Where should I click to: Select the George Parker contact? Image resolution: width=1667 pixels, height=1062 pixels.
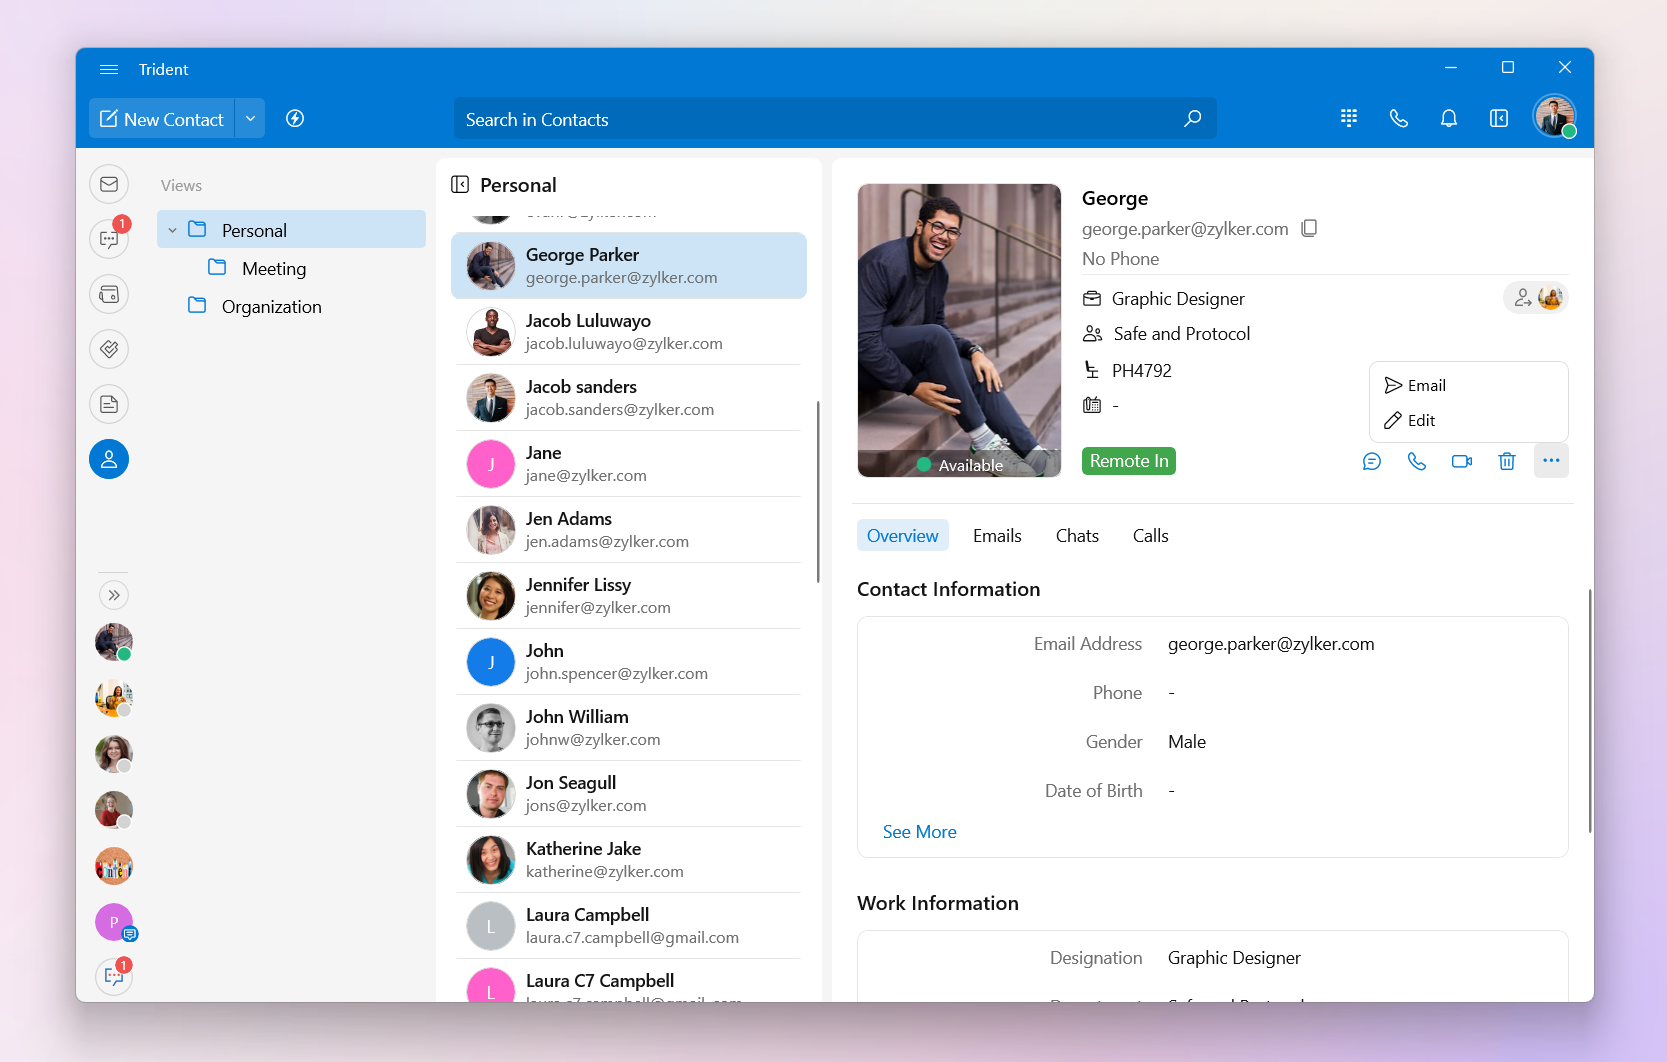click(x=629, y=266)
